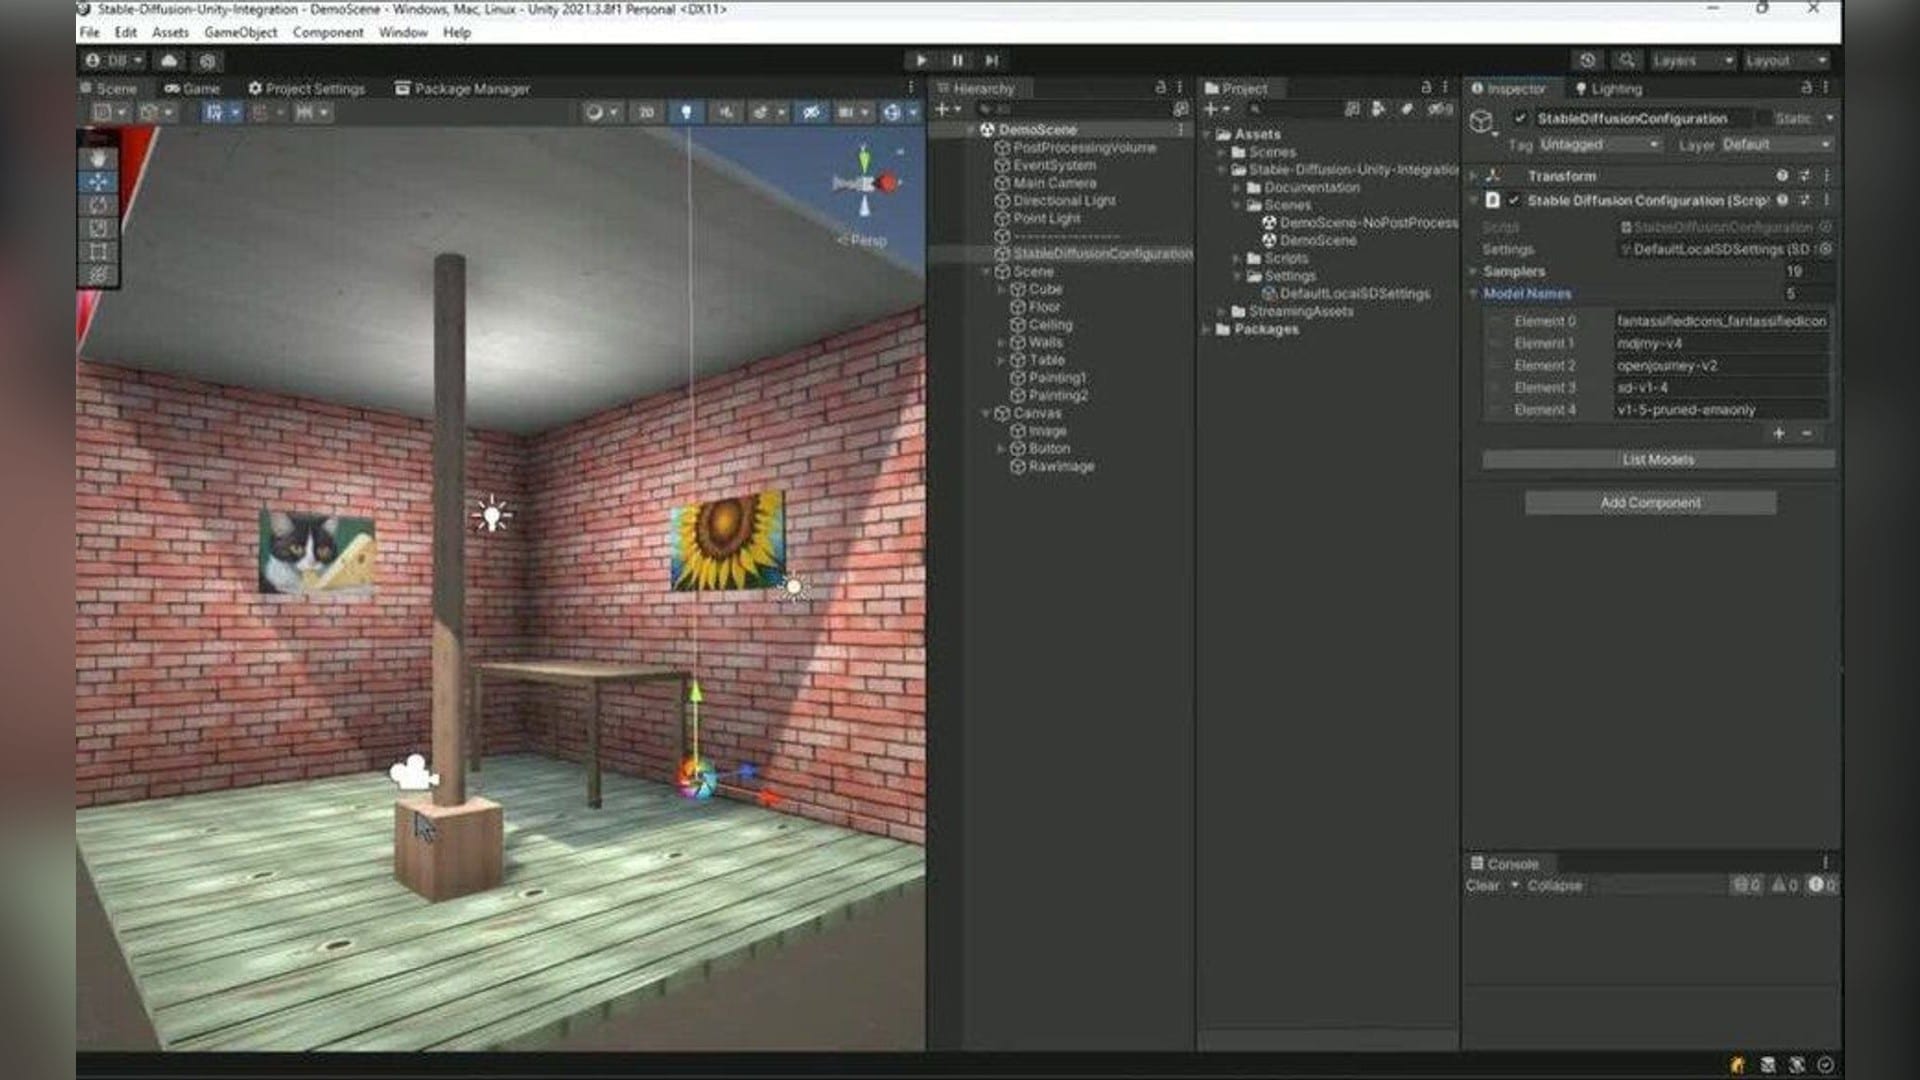
Task: Expand the Transform component
Action: coord(1474,176)
